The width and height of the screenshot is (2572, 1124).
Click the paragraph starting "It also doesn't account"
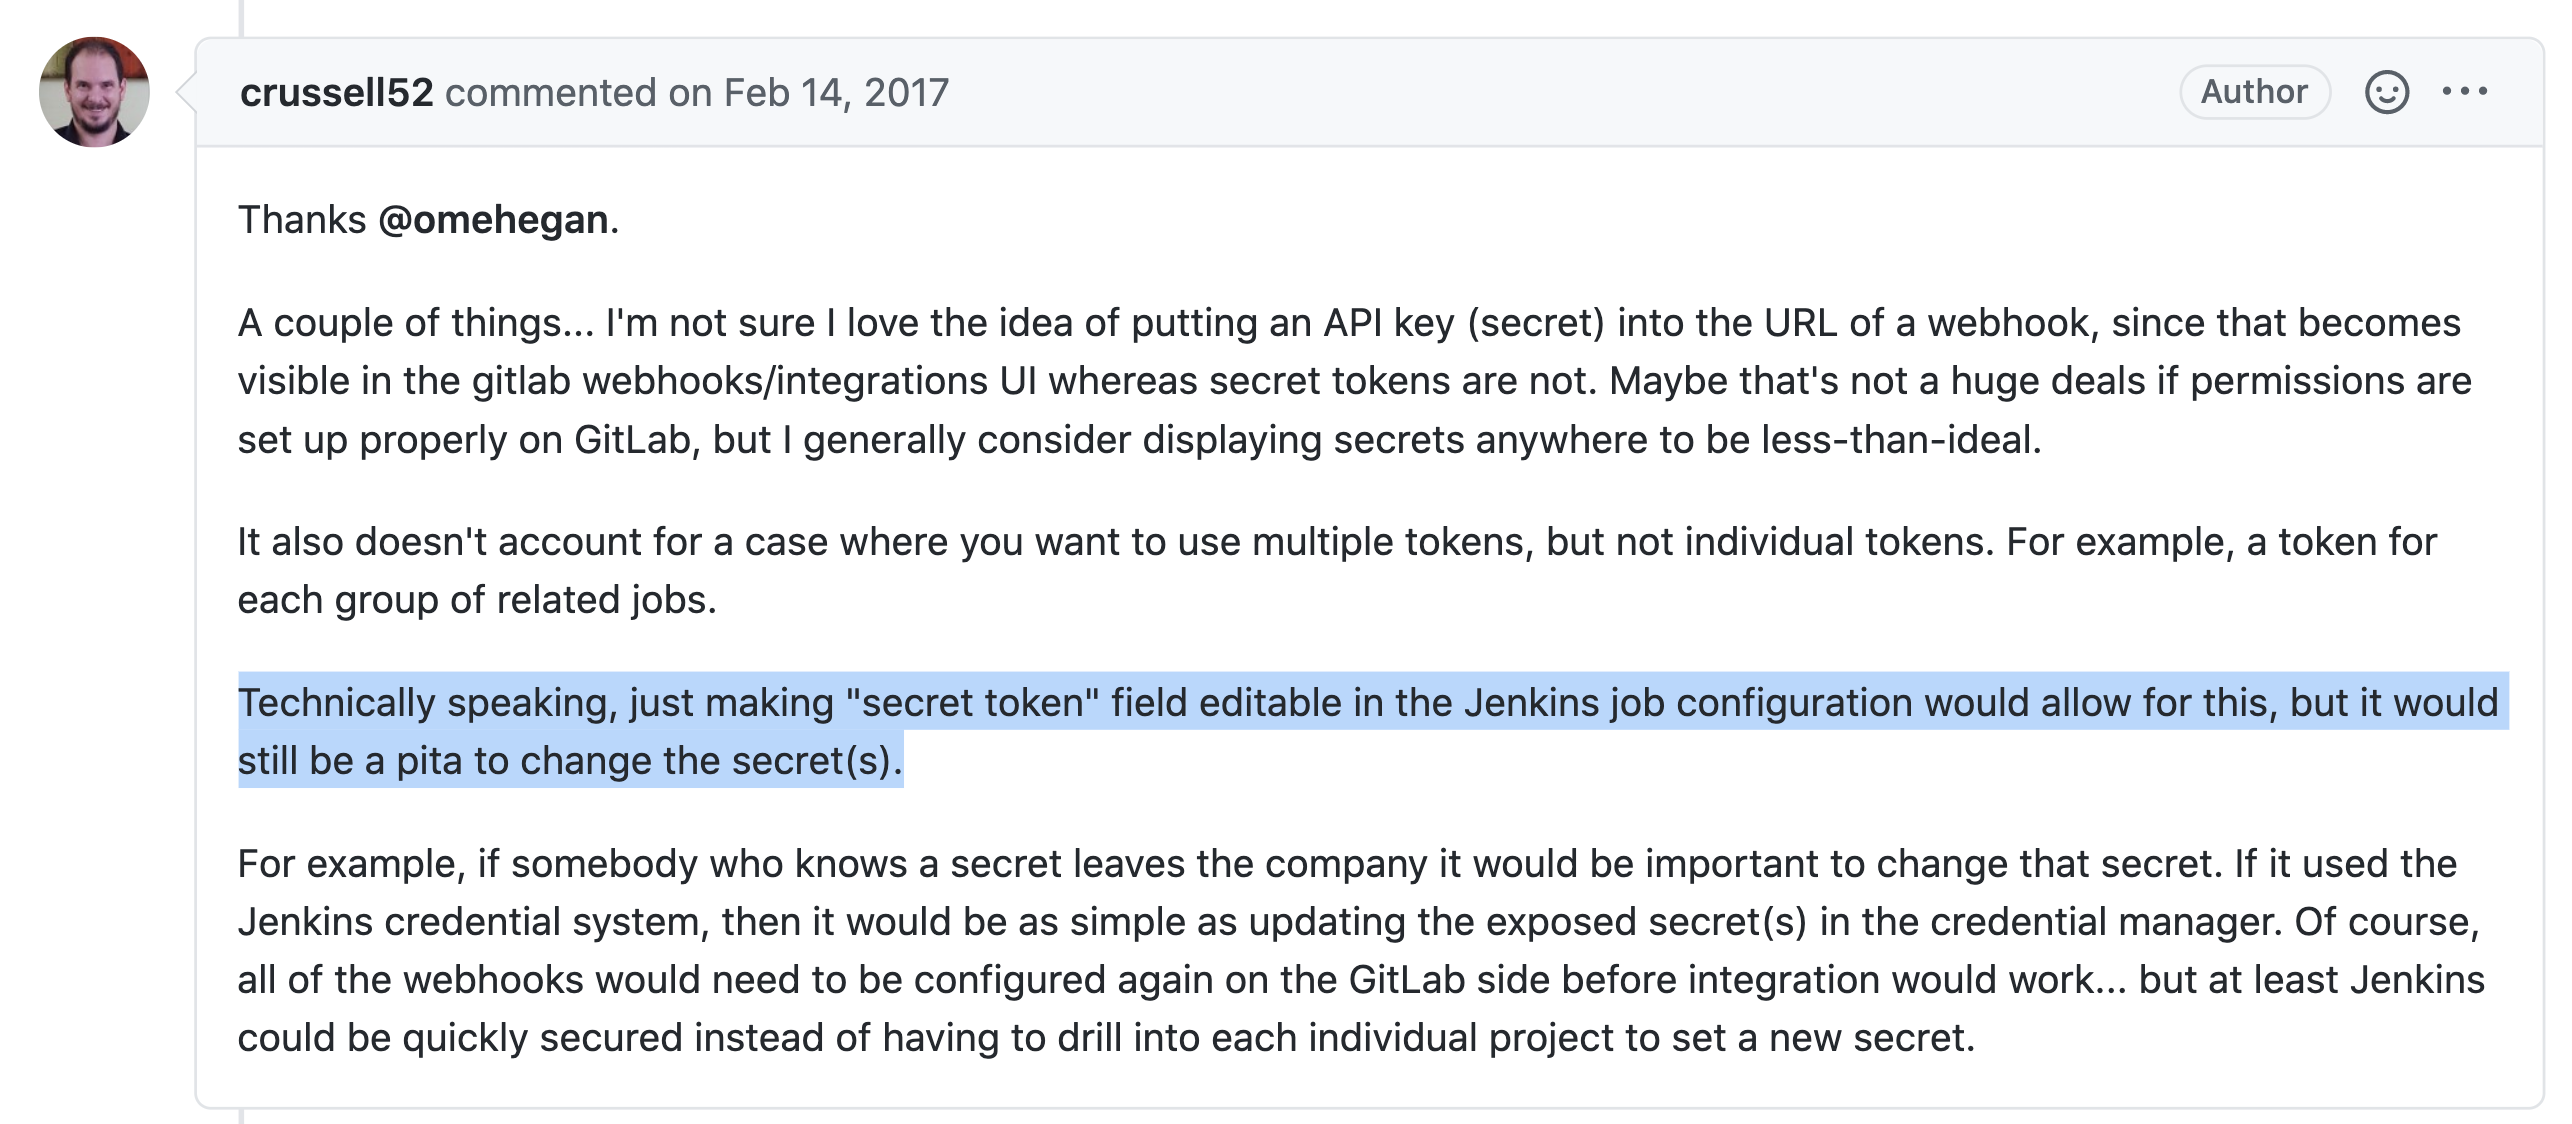[1200, 542]
